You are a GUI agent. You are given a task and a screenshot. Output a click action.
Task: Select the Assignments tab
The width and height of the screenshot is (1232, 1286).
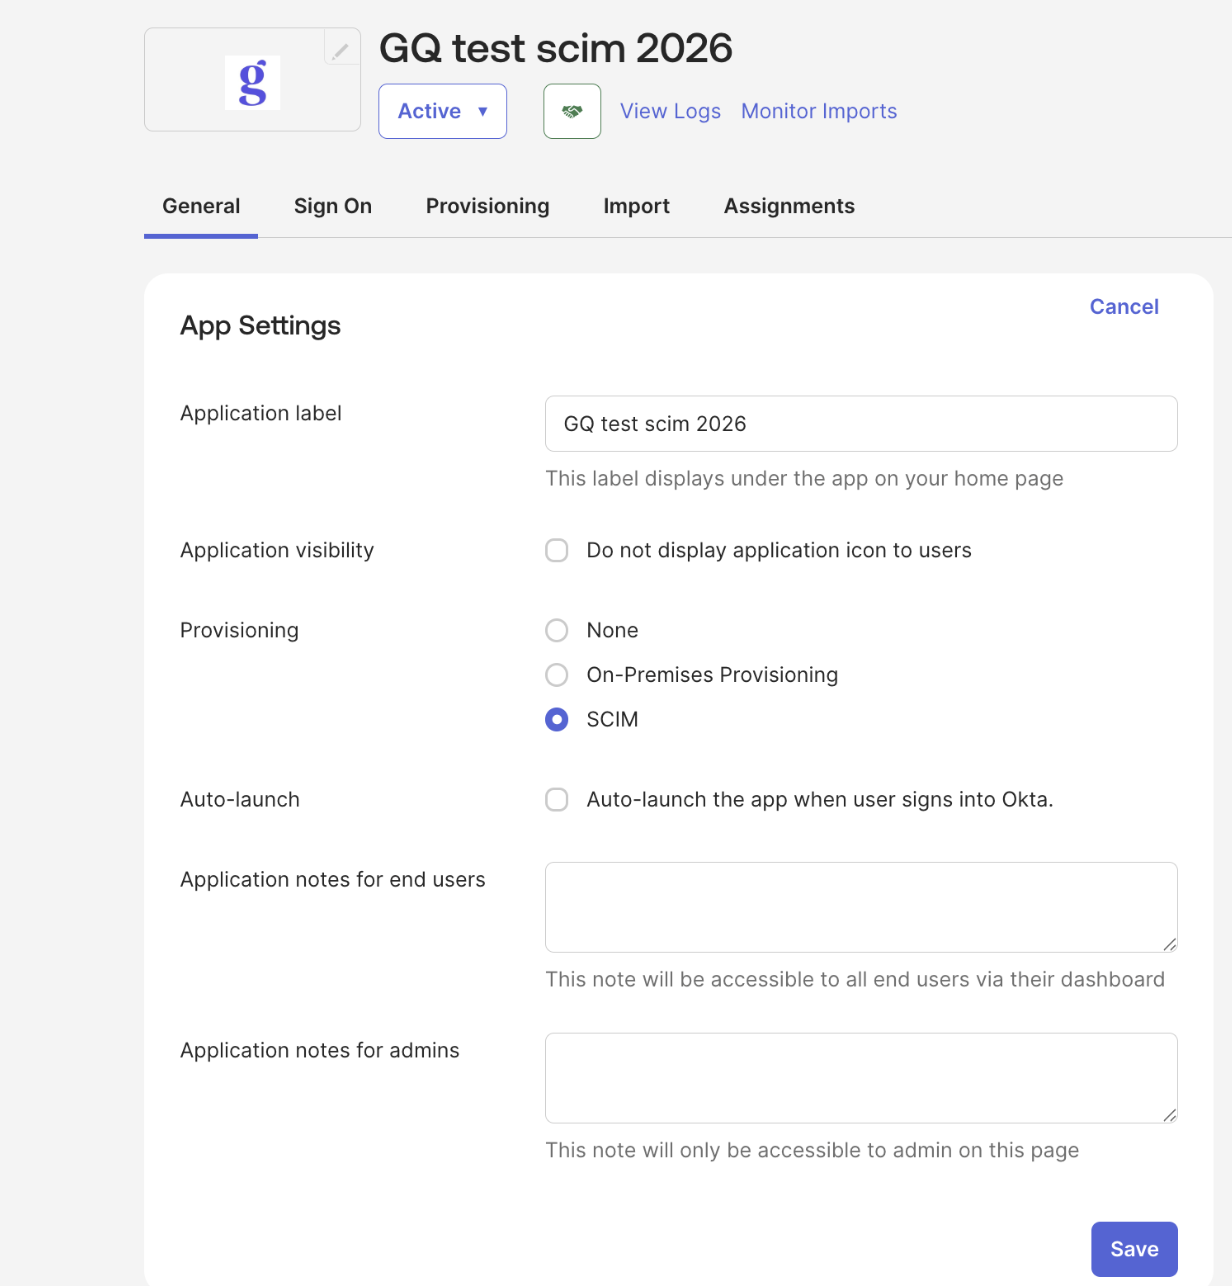(789, 206)
